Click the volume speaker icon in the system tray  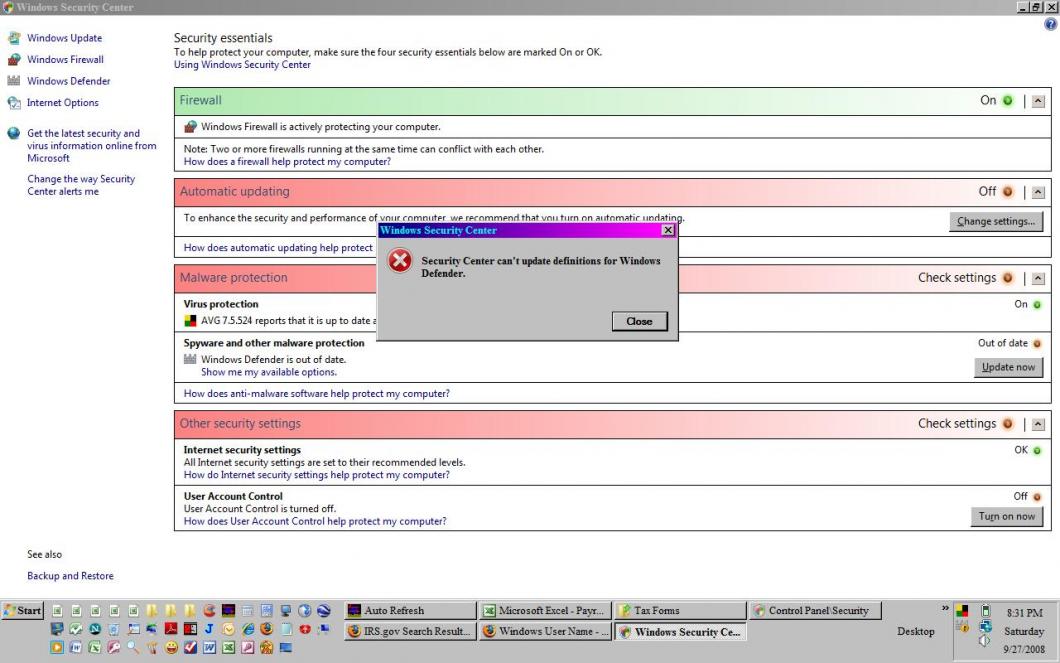[x=984, y=640]
